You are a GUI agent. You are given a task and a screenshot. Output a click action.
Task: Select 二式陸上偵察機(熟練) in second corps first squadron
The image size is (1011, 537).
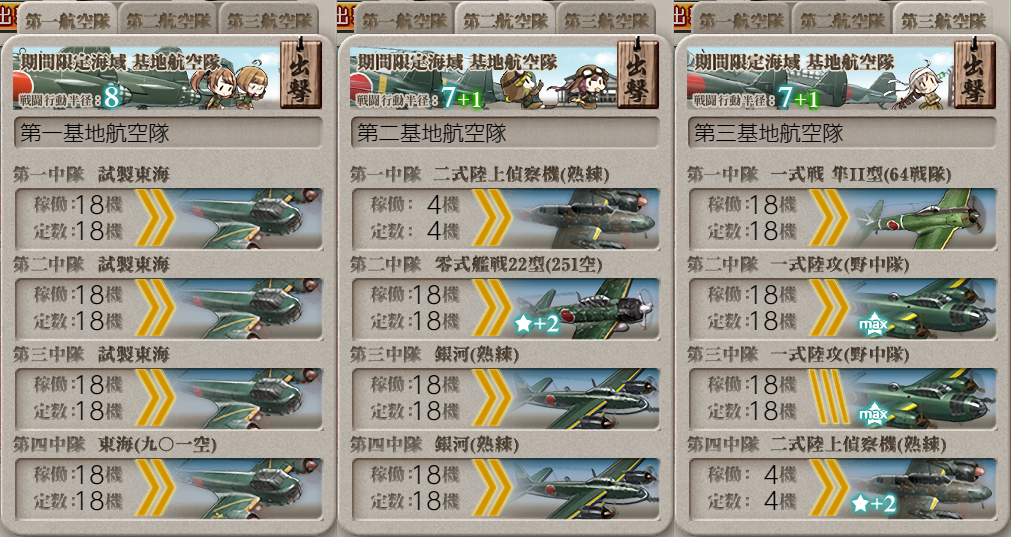(584, 219)
